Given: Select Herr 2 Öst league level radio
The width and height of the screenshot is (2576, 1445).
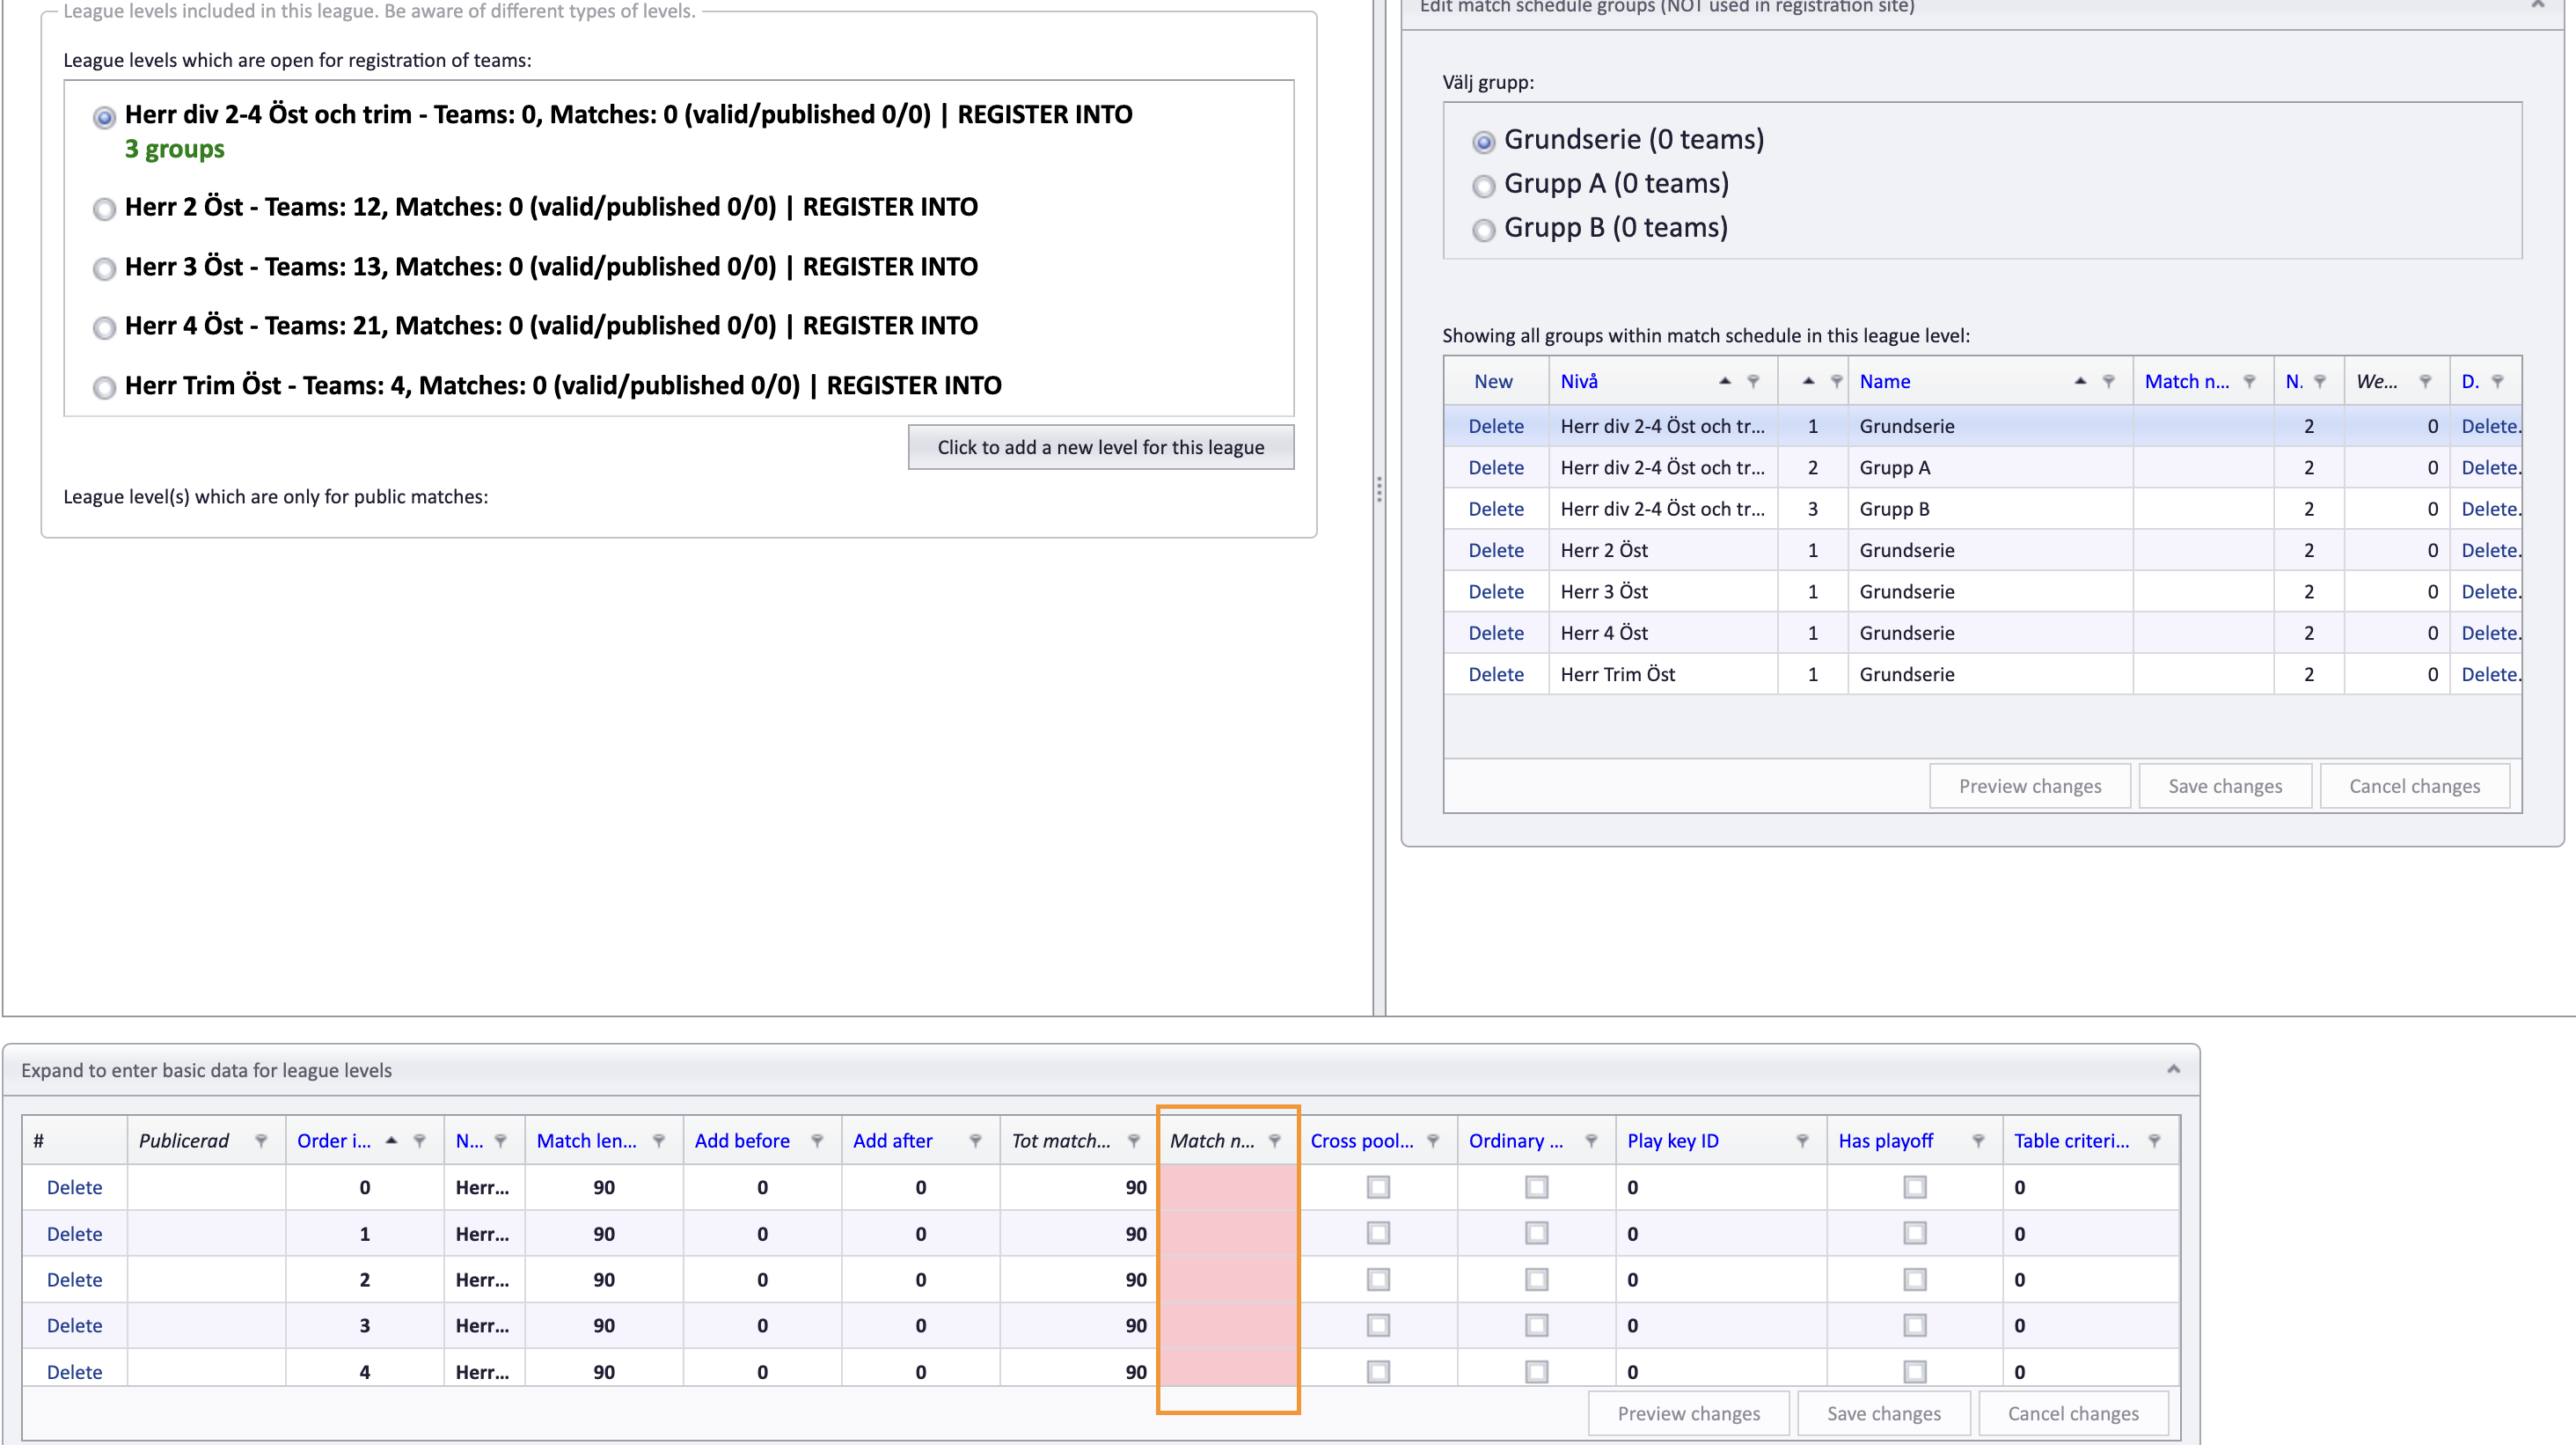Looking at the screenshot, I should (104, 209).
